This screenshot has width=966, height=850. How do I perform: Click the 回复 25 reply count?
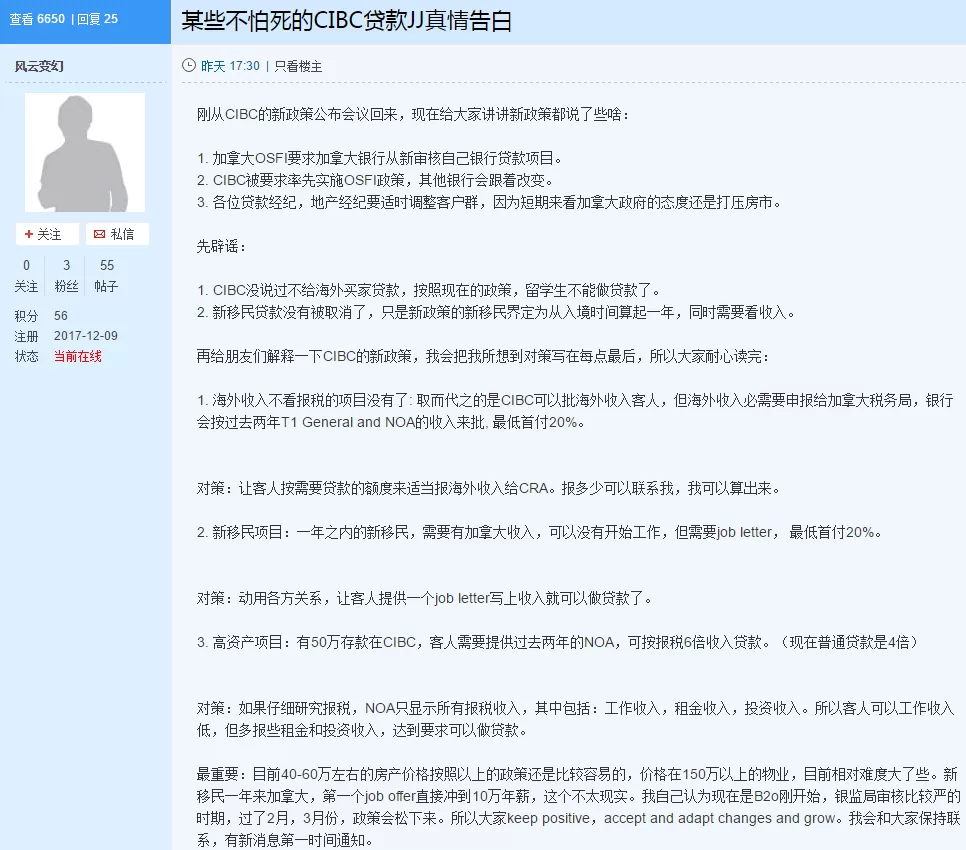tap(97, 19)
